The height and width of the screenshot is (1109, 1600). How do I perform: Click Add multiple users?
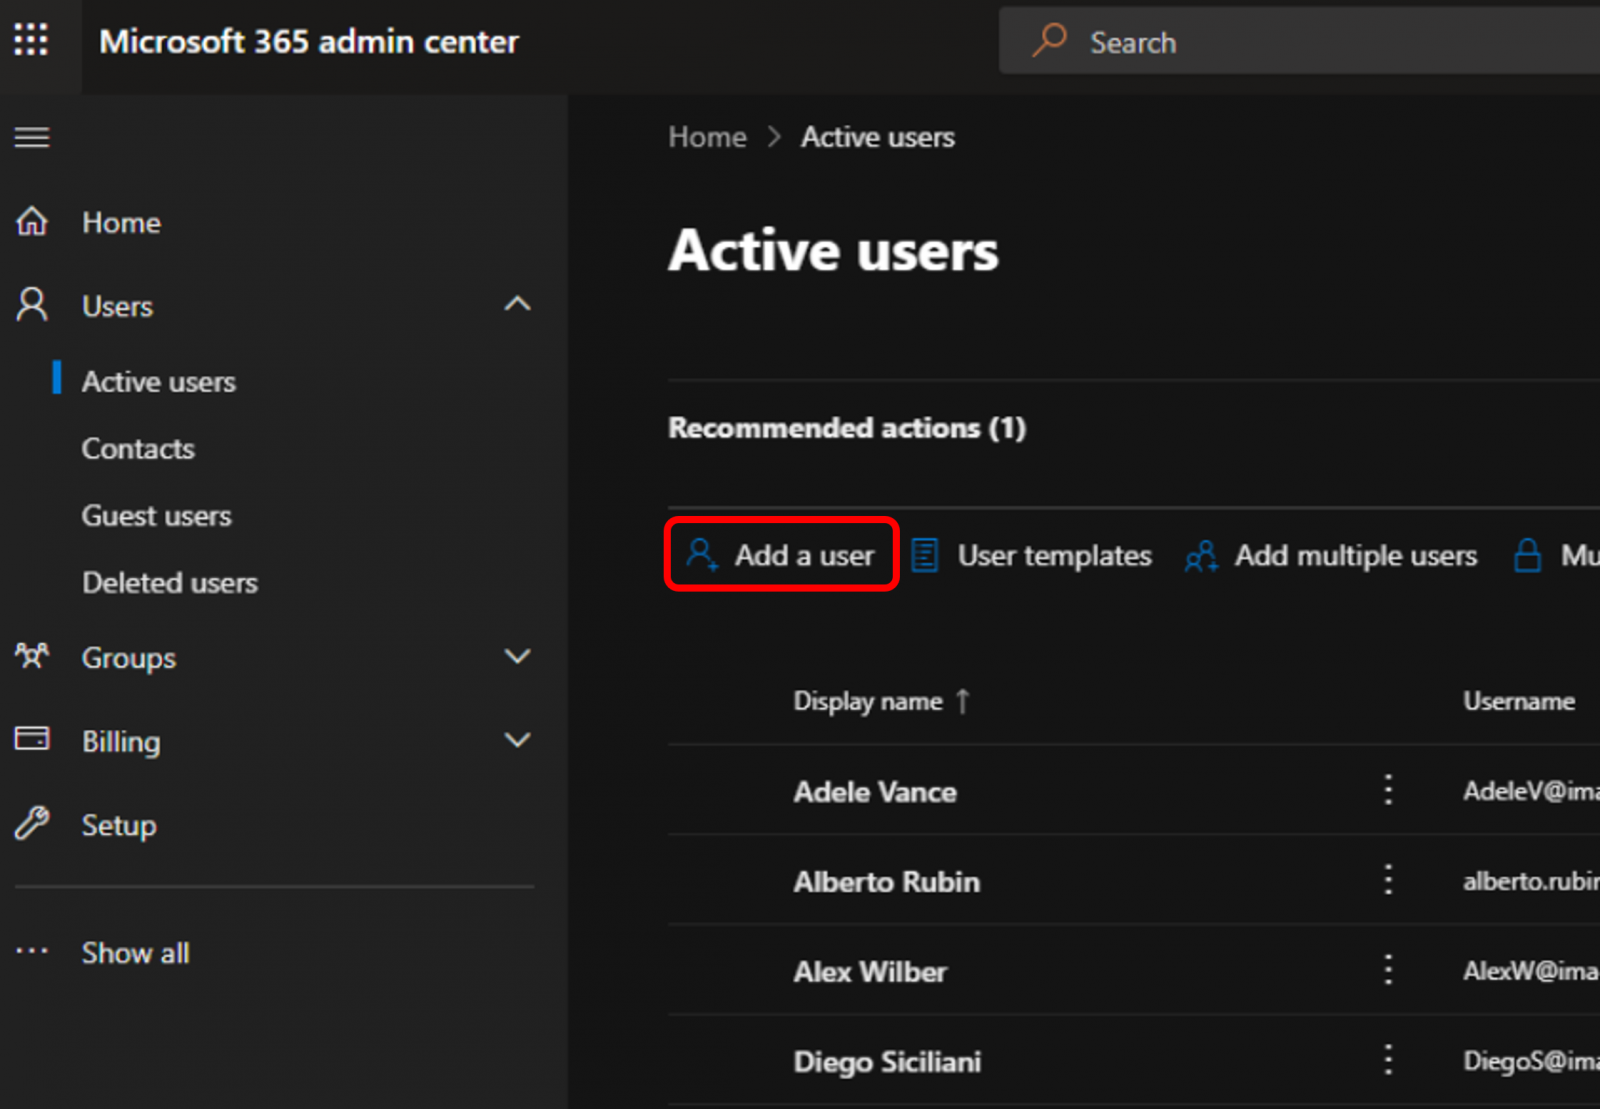(x=1331, y=555)
